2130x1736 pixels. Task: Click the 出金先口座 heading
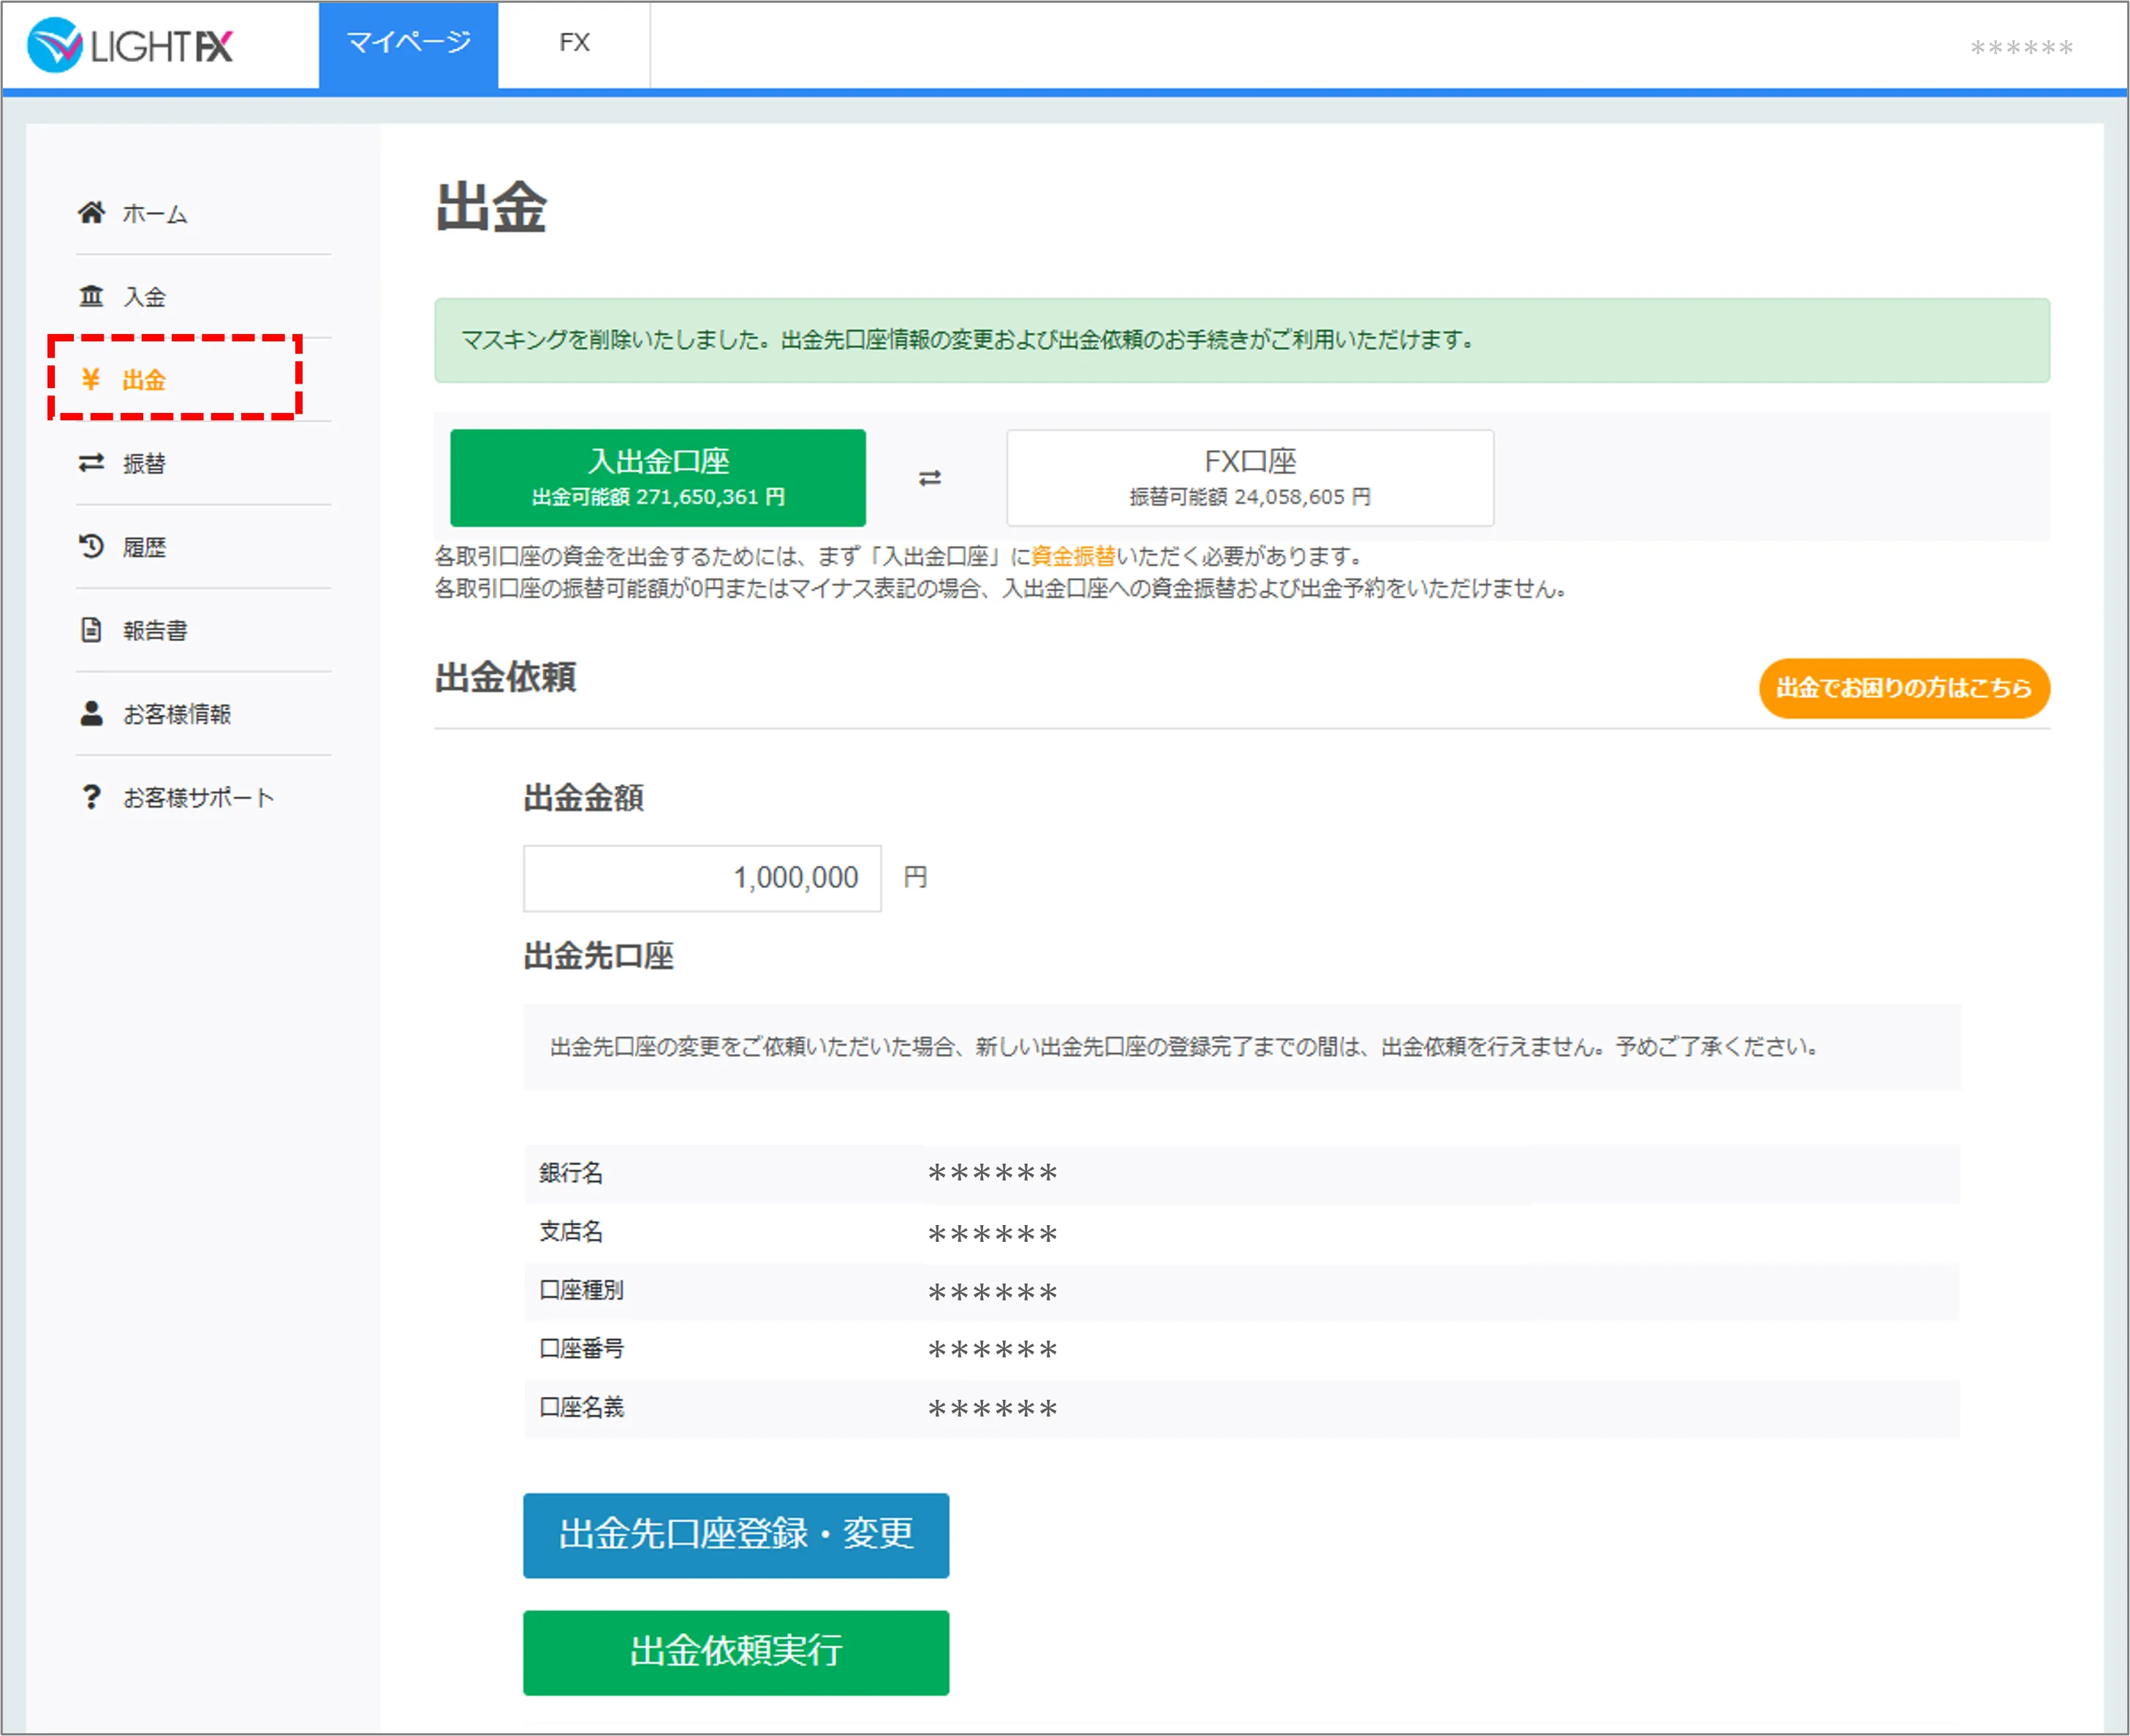point(598,956)
